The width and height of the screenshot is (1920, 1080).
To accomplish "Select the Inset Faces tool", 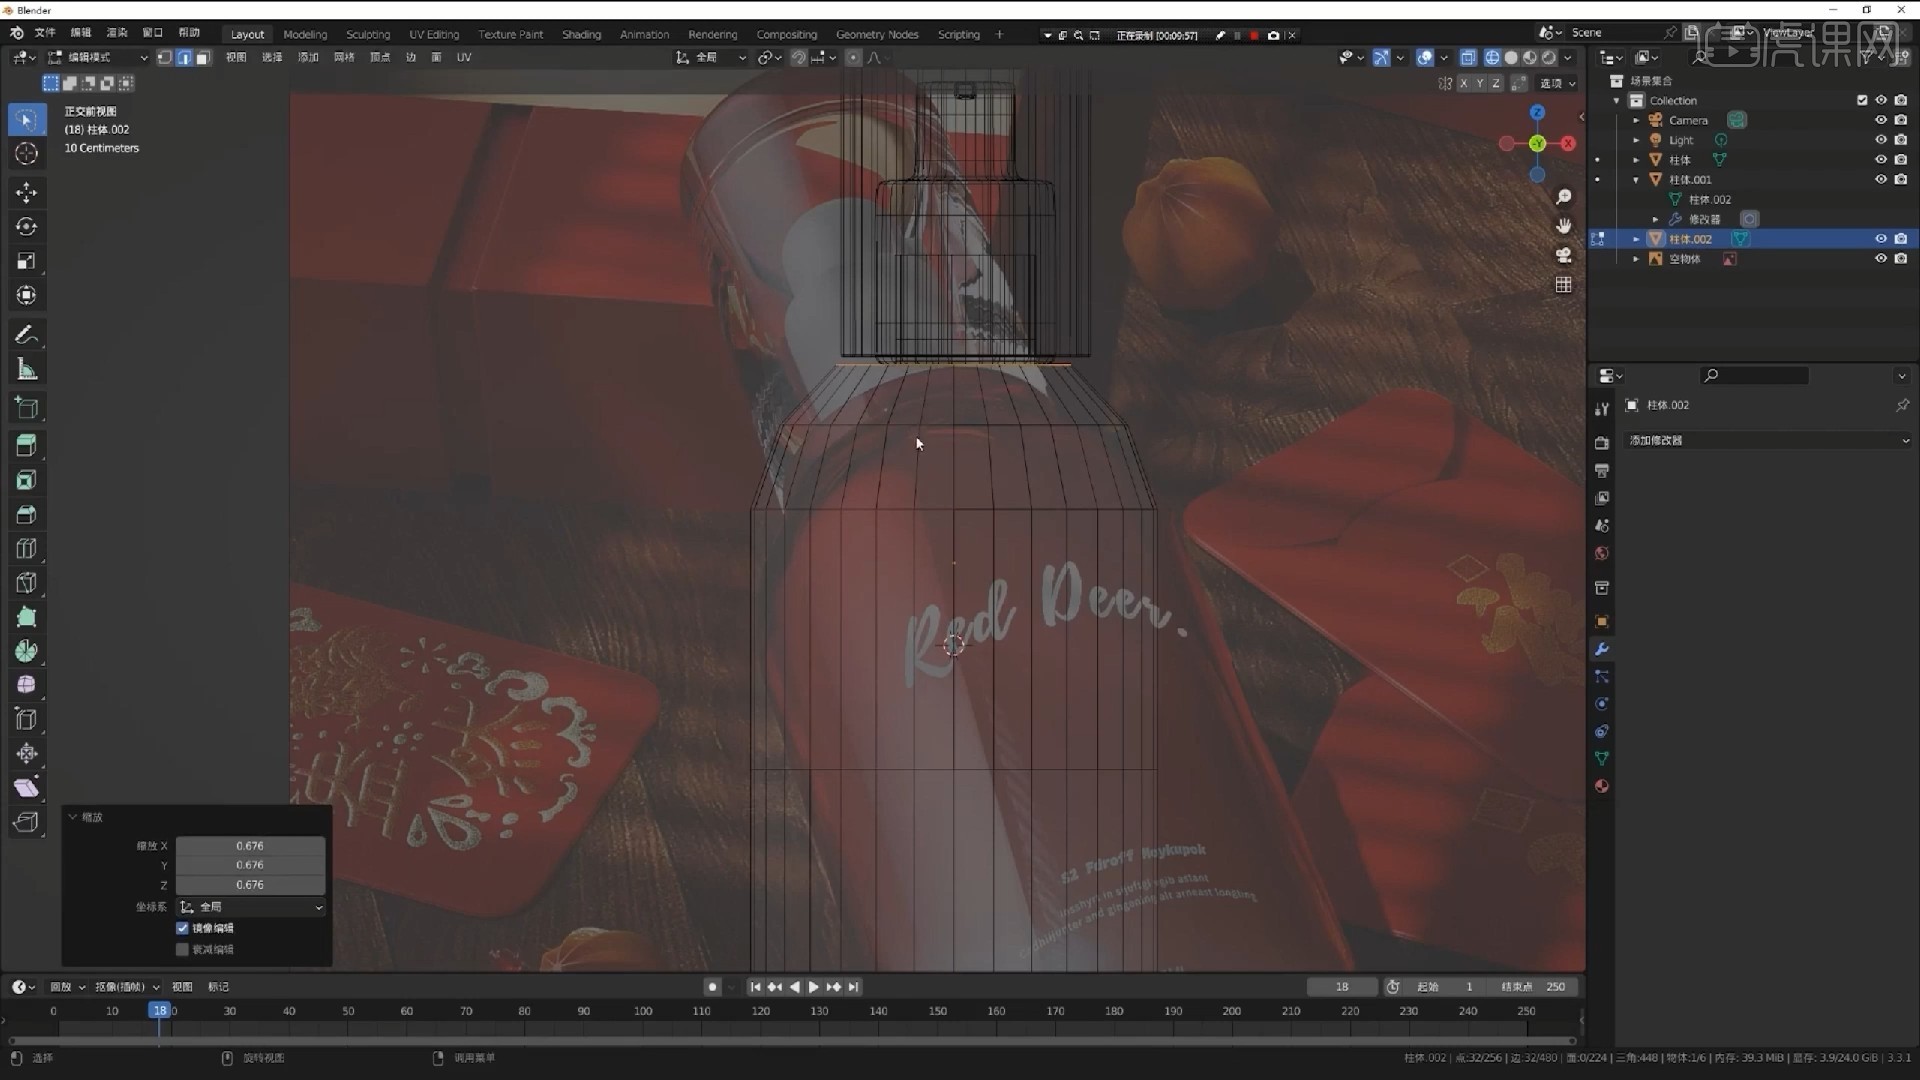I will [27, 480].
